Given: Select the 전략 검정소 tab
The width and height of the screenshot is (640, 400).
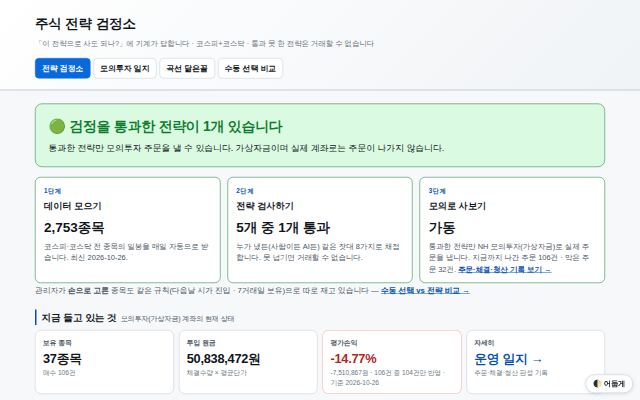Looking at the screenshot, I should tap(62, 68).
